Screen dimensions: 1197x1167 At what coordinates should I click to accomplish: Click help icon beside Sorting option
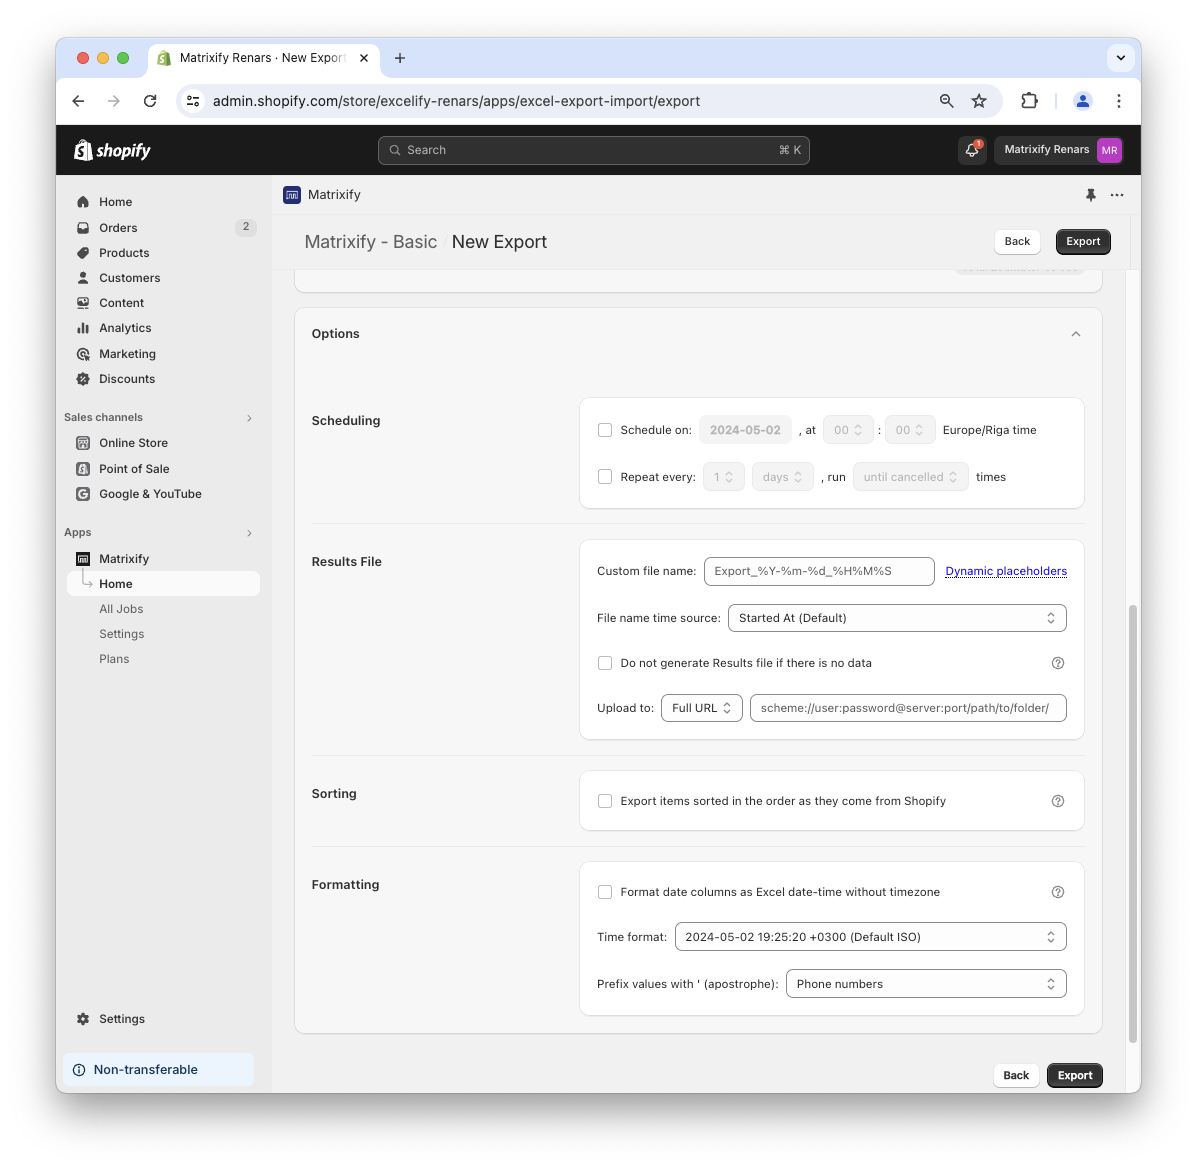tap(1058, 801)
